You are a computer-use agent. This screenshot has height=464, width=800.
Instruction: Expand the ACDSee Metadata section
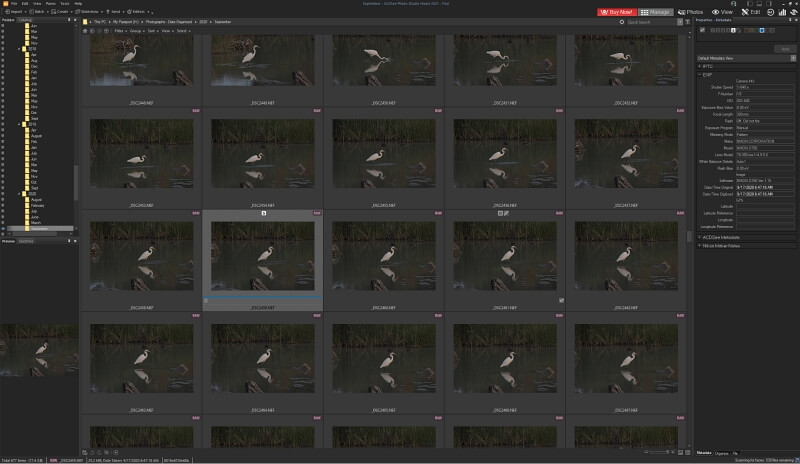699,237
